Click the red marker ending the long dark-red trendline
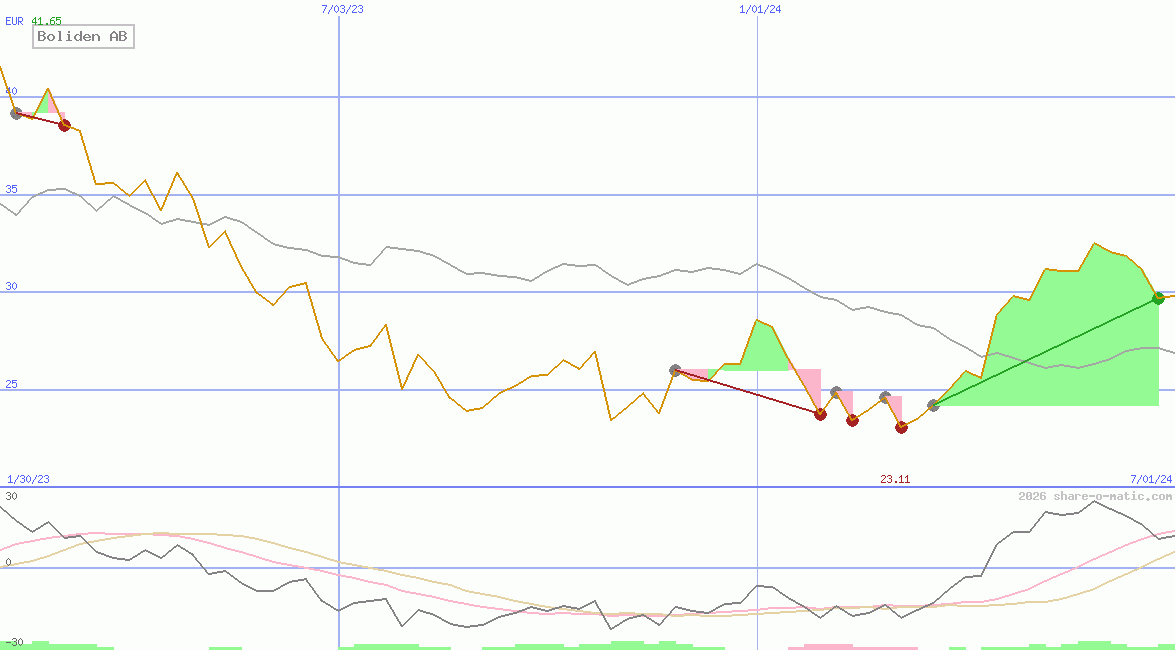The height and width of the screenshot is (650, 1175). (820, 413)
